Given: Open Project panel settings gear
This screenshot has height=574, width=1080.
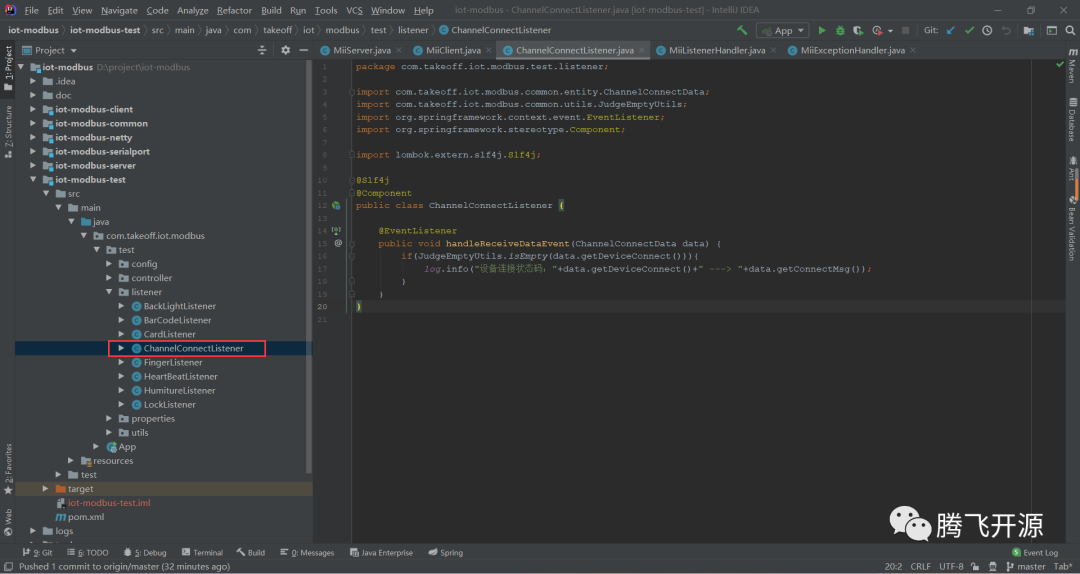Looking at the screenshot, I should (x=285, y=50).
